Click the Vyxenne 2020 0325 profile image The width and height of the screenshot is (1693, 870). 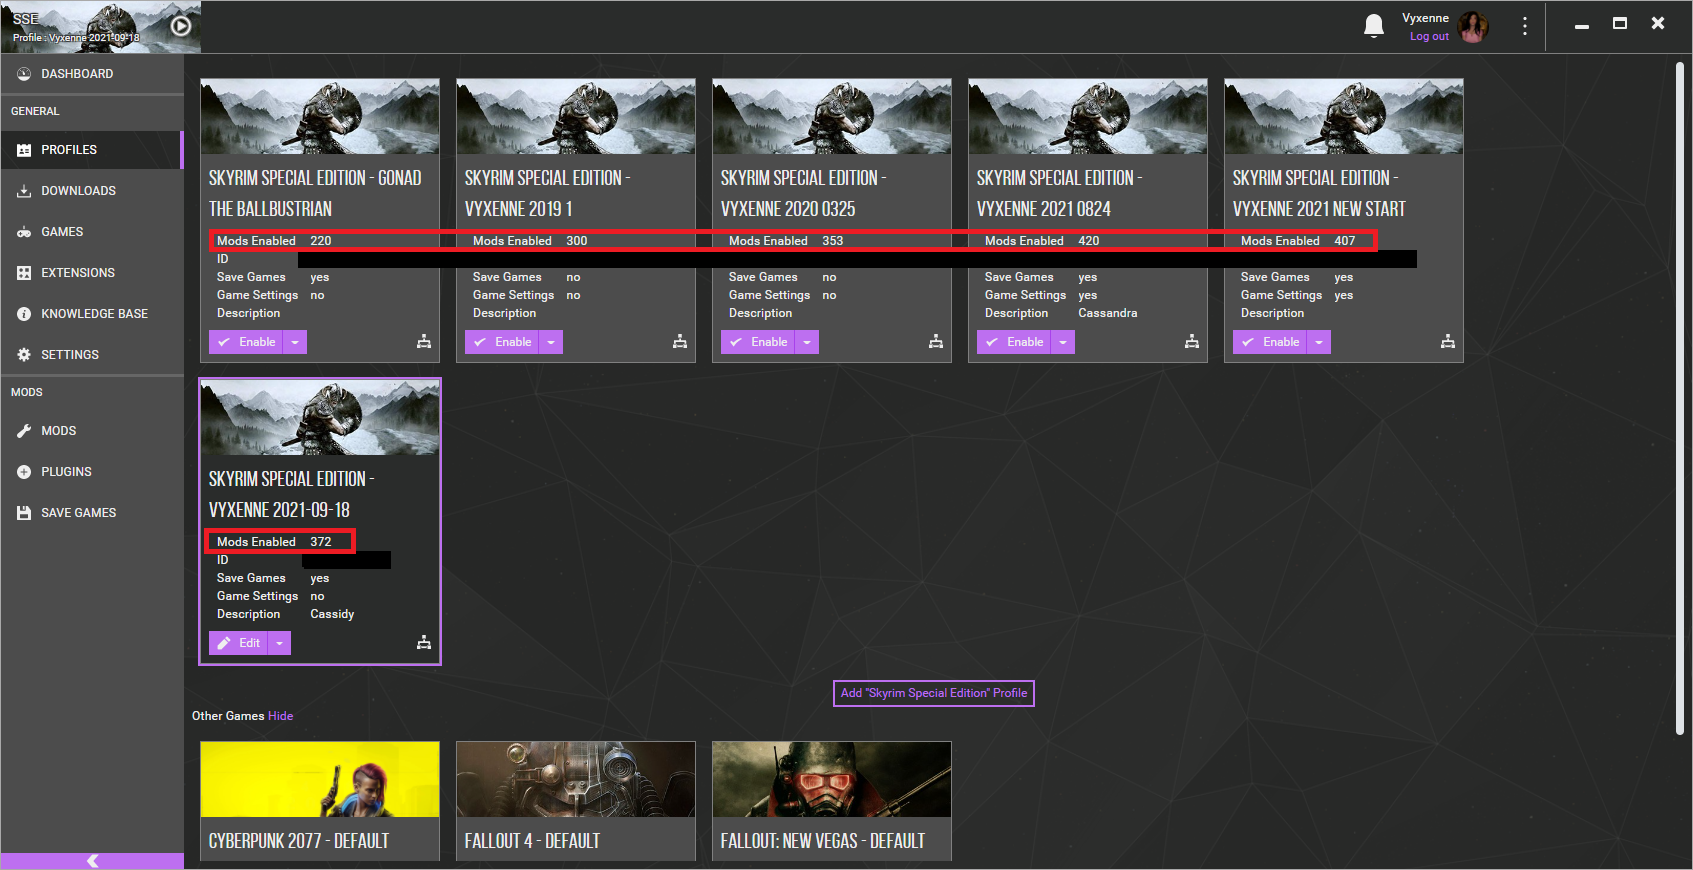[832, 117]
